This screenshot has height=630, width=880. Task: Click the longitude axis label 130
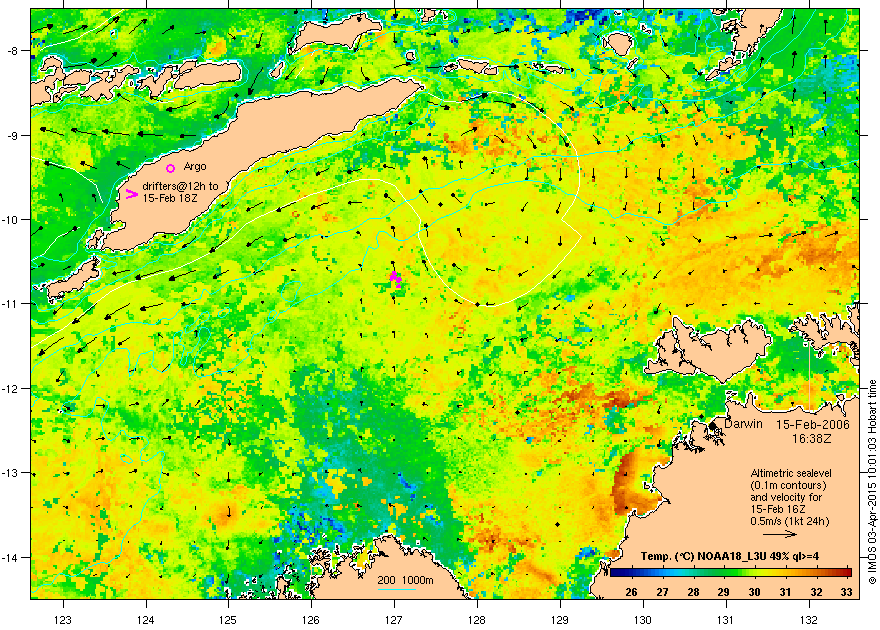[643, 620]
